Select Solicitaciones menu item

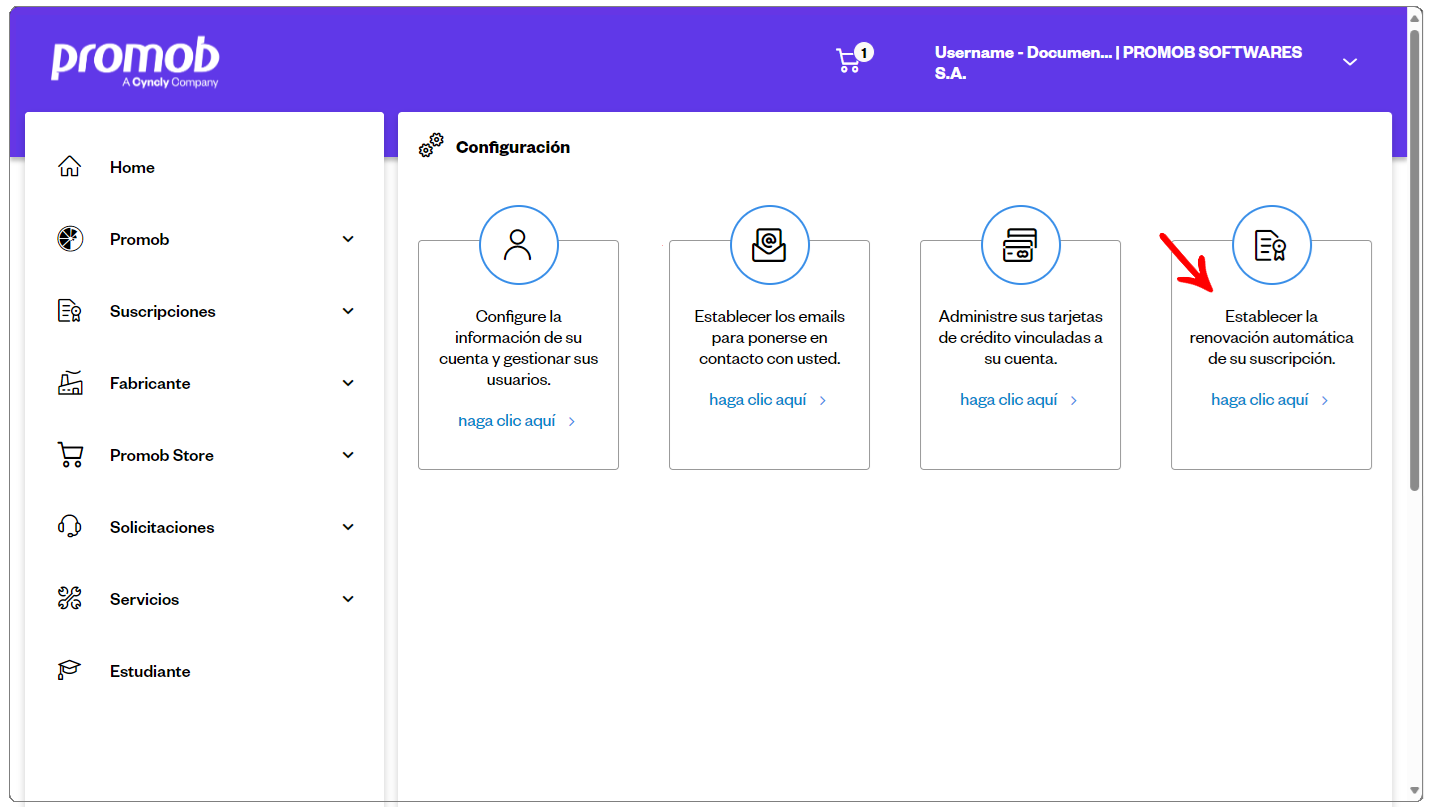click(x=162, y=527)
